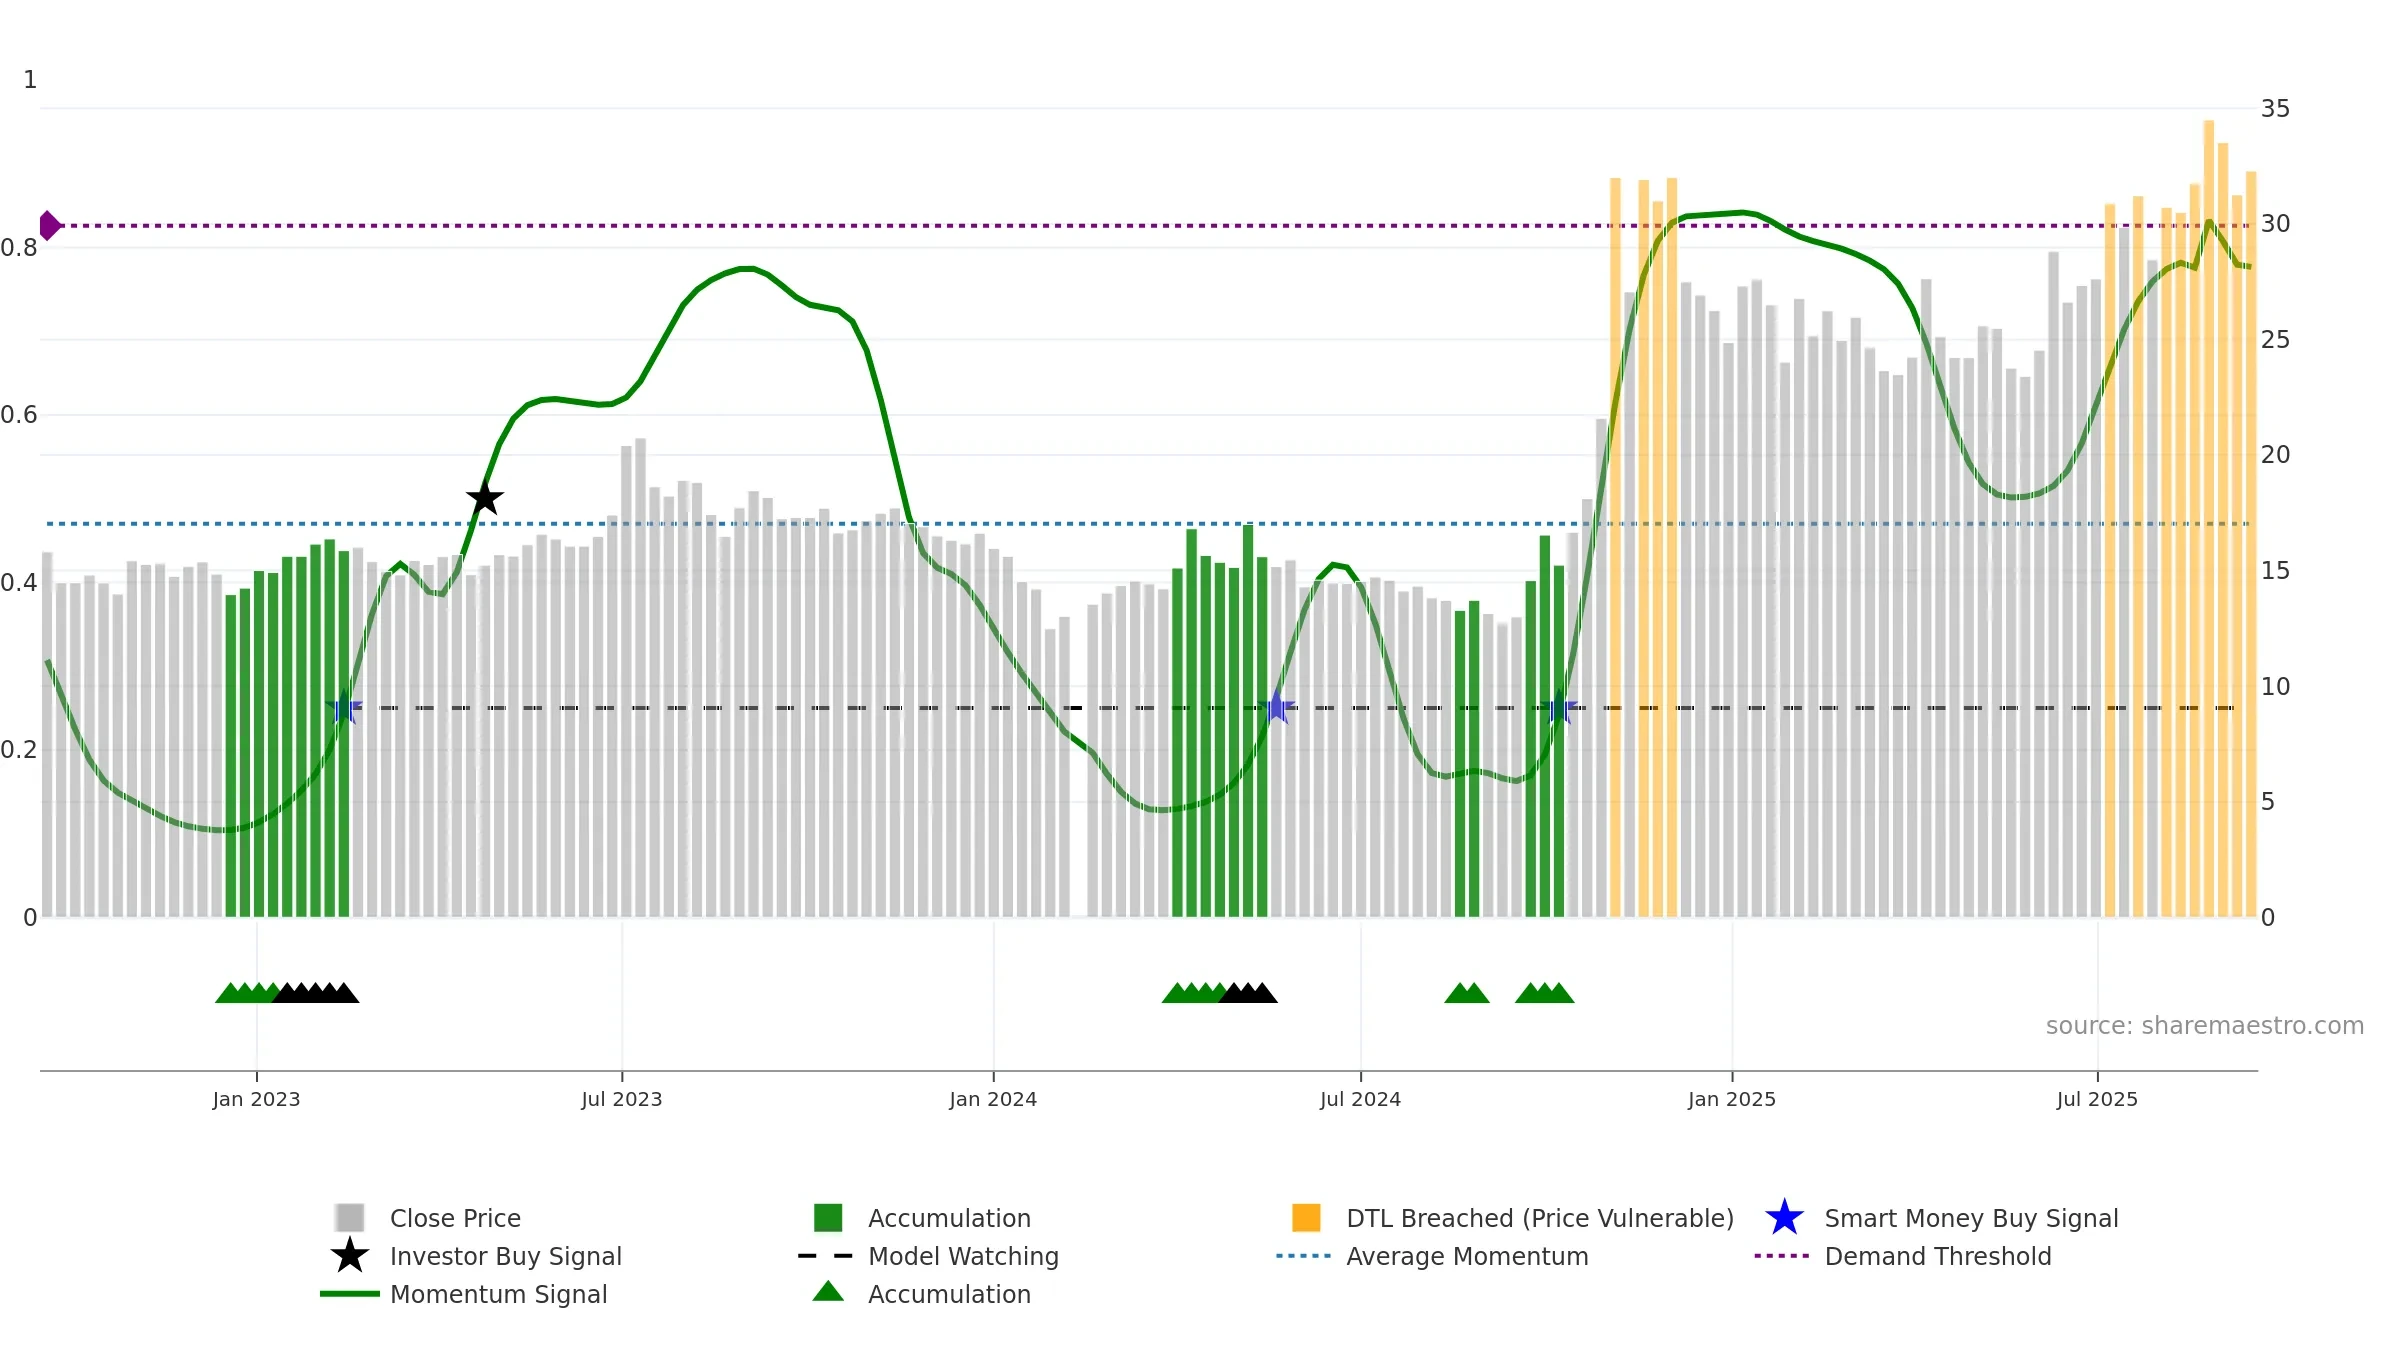Click the first Smart Money star near Jan 2023
Image resolution: width=2400 pixels, height=1350 pixels.
(344, 707)
